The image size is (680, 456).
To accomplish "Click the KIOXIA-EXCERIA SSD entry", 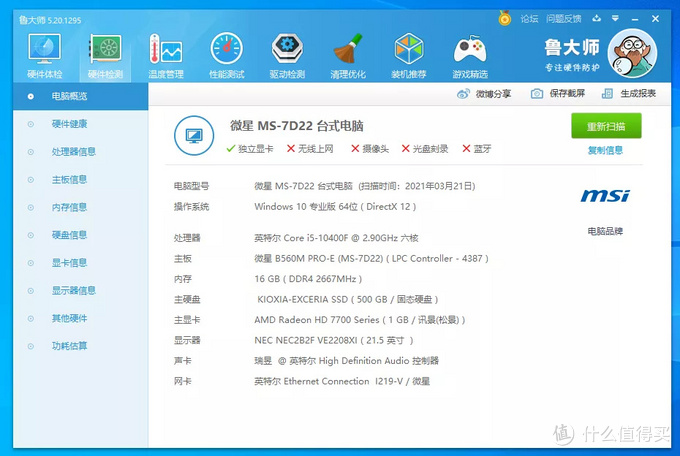I will click(x=348, y=299).
